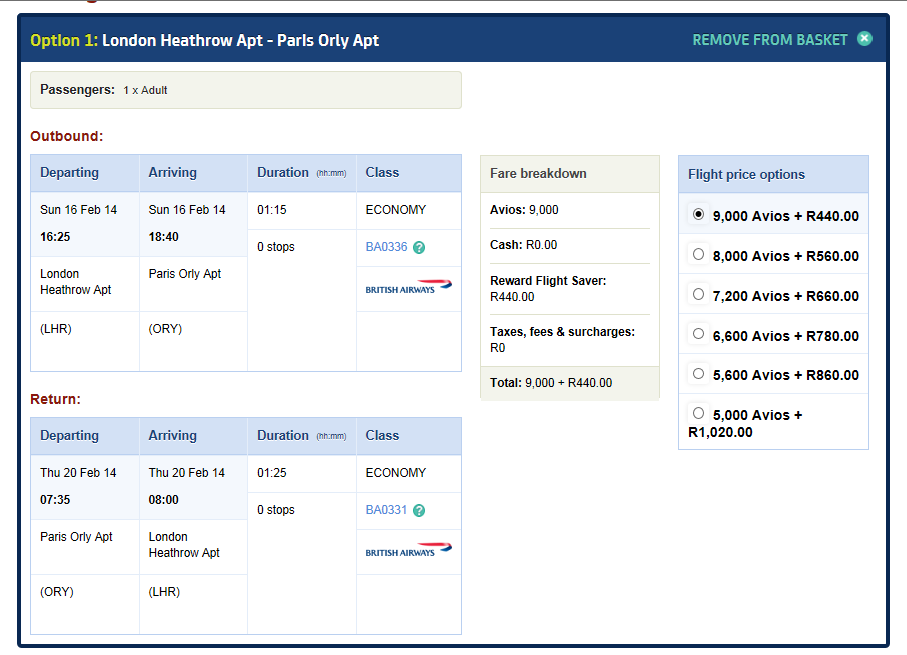The image size is (907, 655).
Task: Click the 'Outbound:' section heading
Action: [67, 136]
